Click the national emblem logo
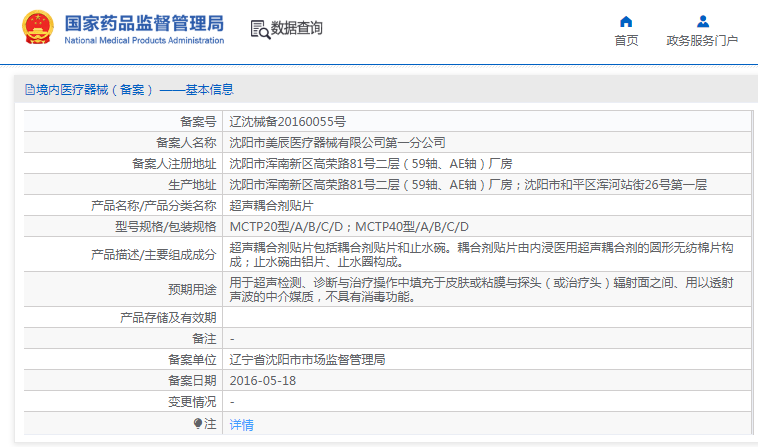The image size is (758, 447). point(38,28)
